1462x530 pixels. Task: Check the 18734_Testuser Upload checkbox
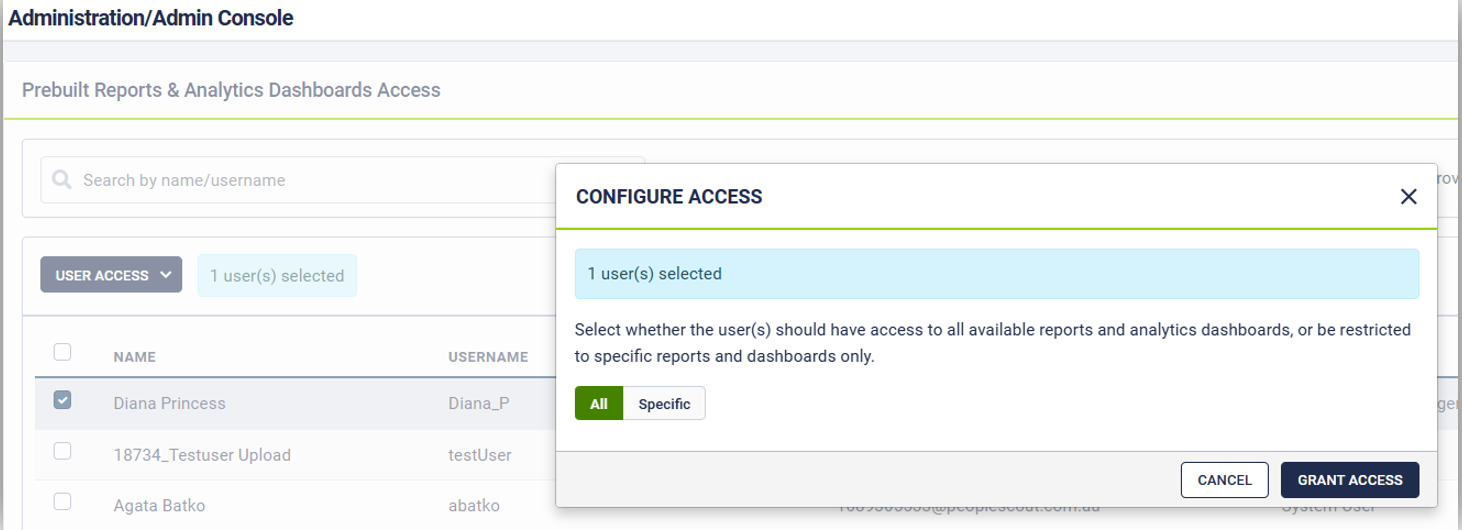coord(62,451)
